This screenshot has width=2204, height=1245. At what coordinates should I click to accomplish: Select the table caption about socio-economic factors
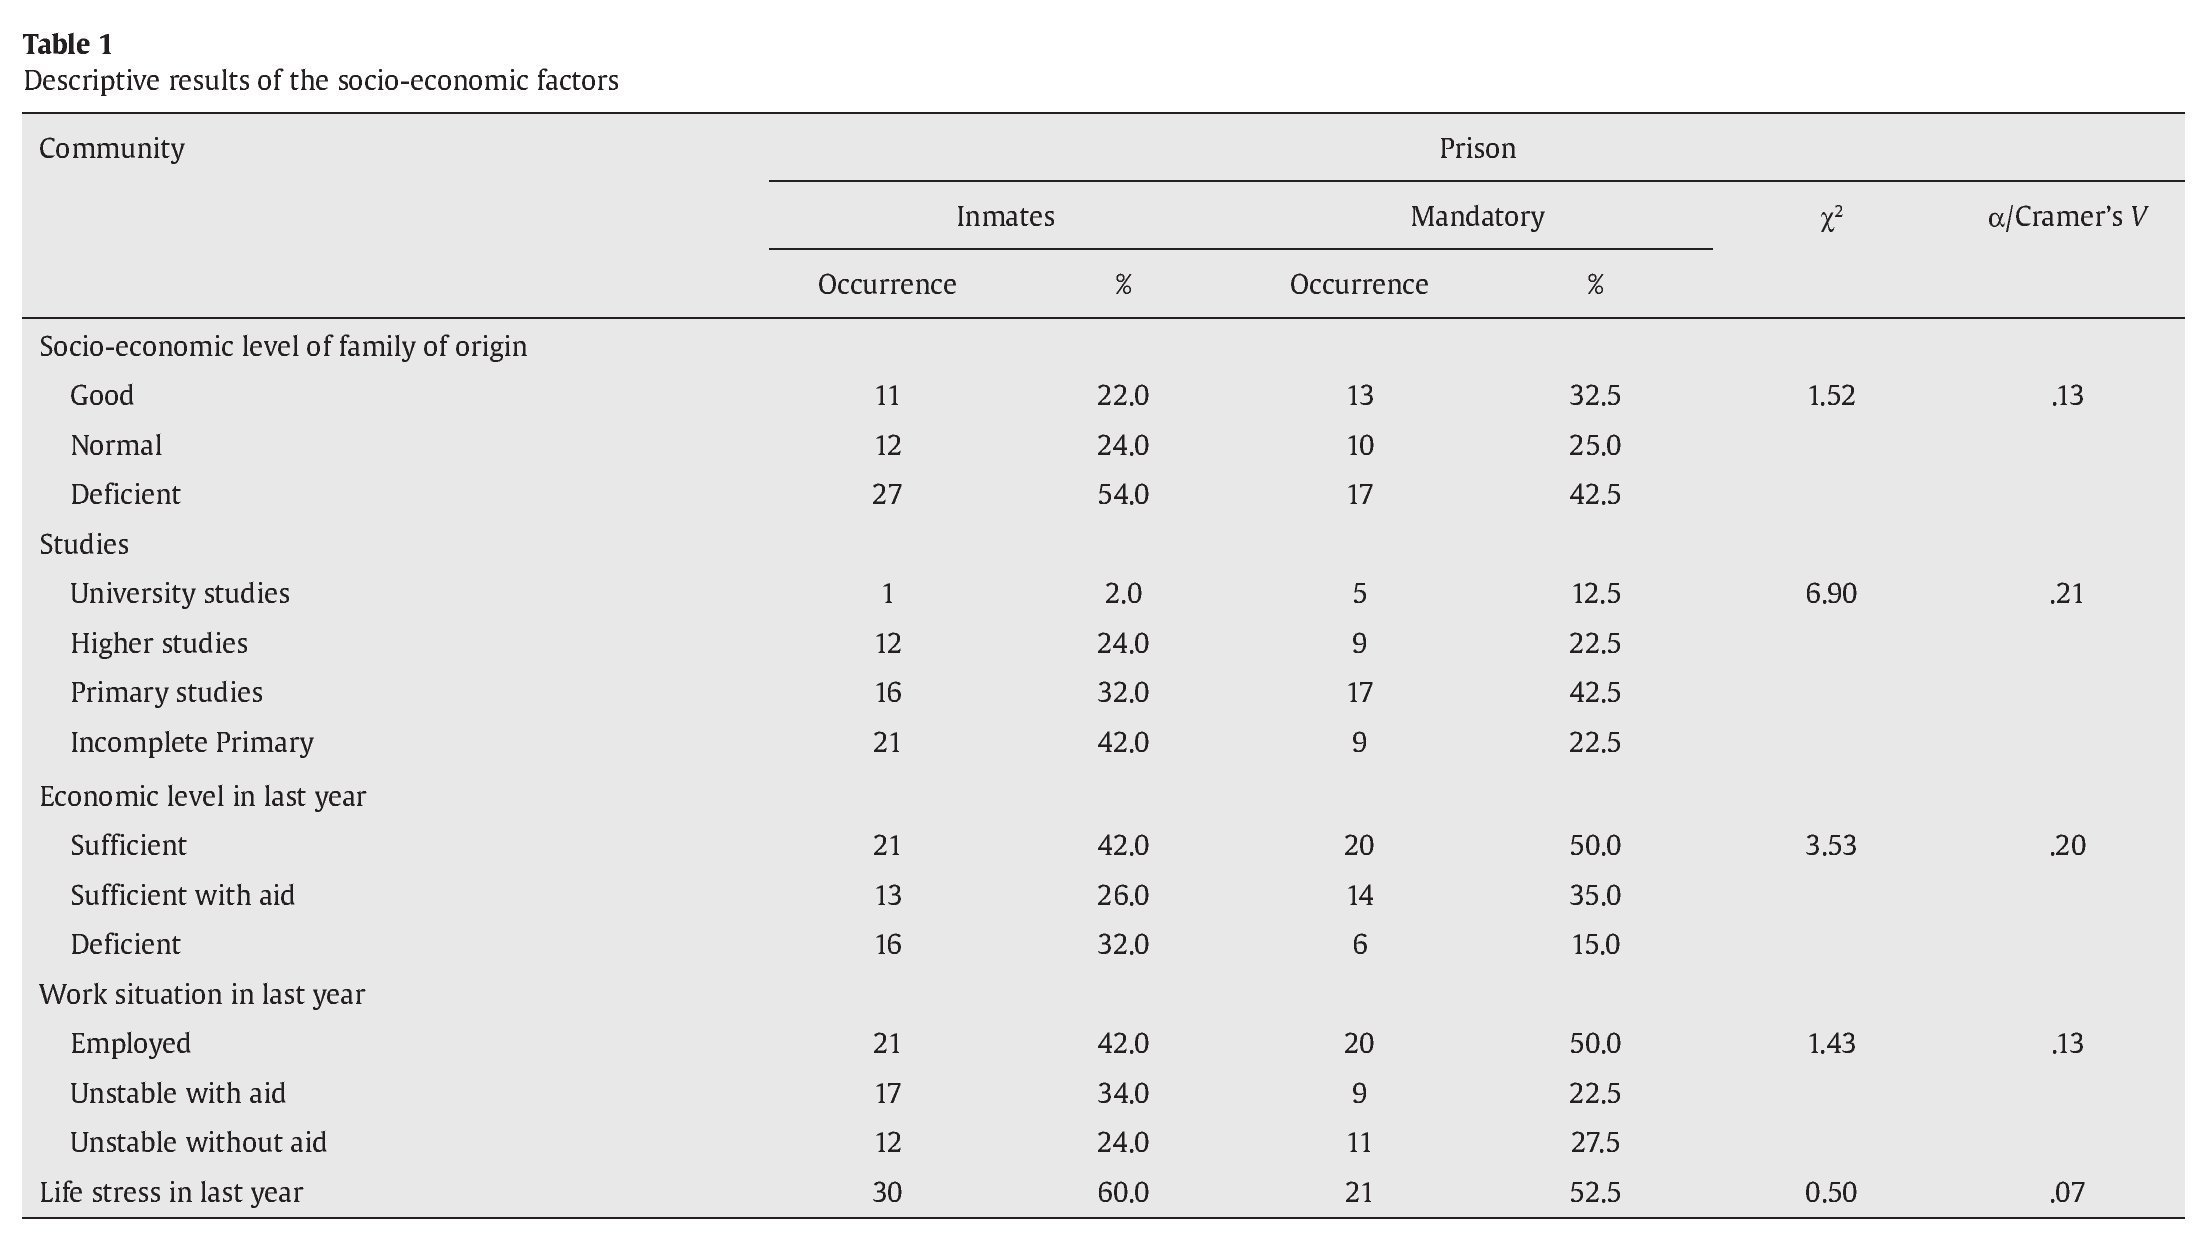tap(320, 80)
